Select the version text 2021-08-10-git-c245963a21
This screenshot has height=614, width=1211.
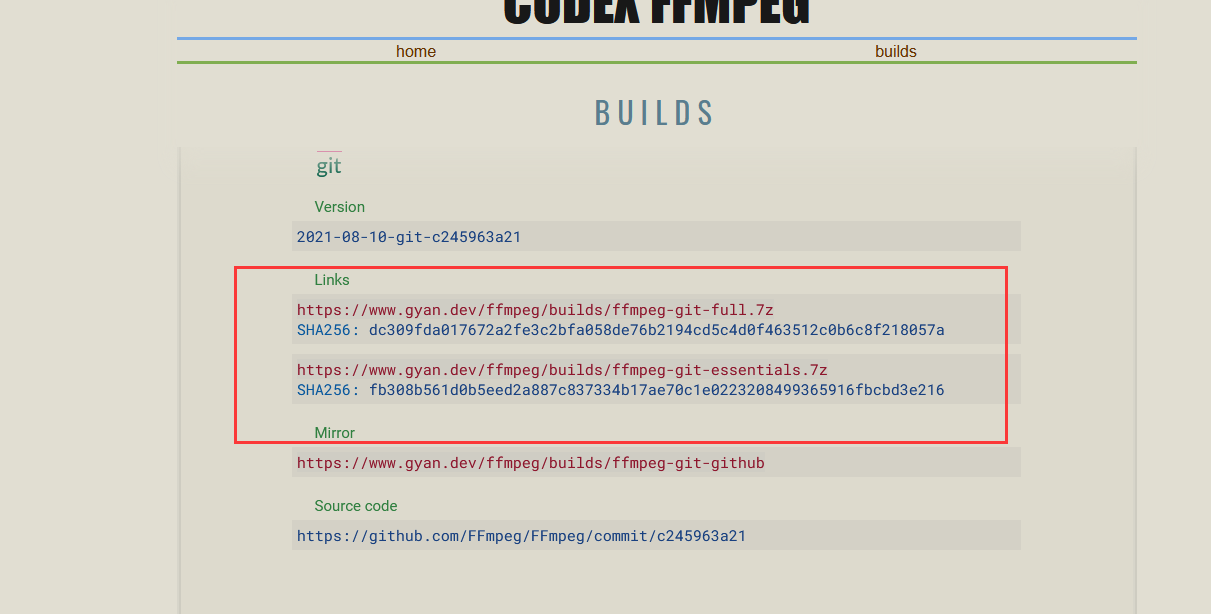(x=409, y=237)
